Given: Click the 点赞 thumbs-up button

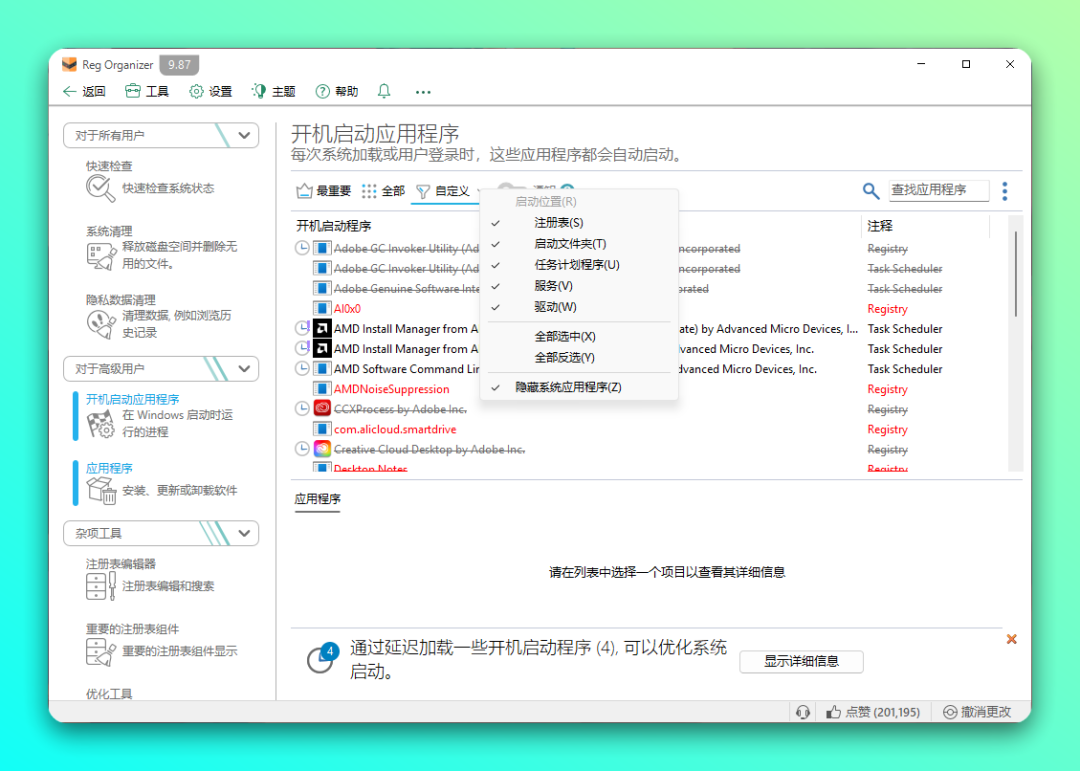Looking at the screenshot, I should click(873, 712).
